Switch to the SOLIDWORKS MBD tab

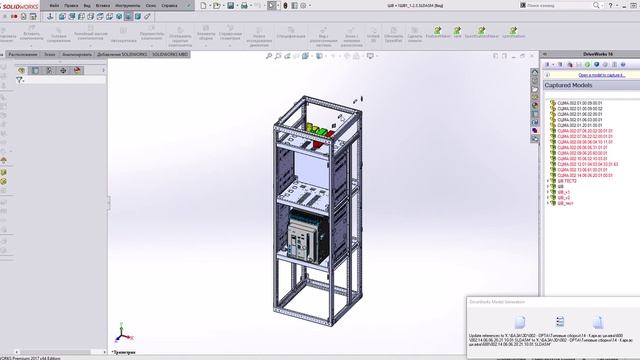click(170, 54)
